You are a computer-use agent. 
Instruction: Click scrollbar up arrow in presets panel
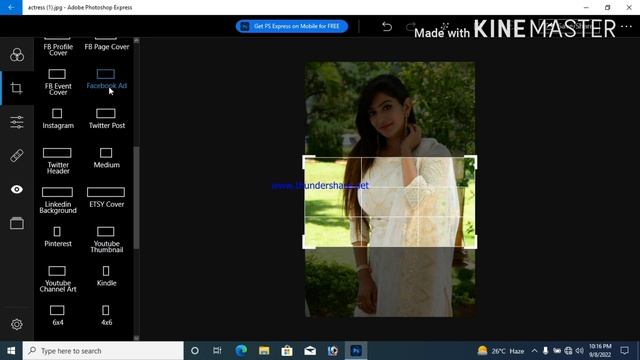[136, 40]
